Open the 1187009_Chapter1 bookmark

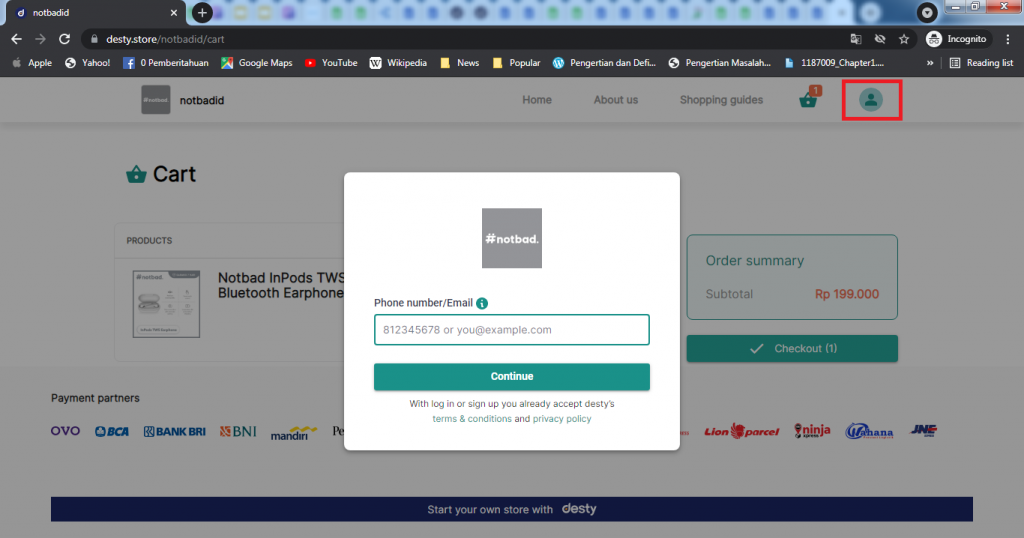click(834, 63)
